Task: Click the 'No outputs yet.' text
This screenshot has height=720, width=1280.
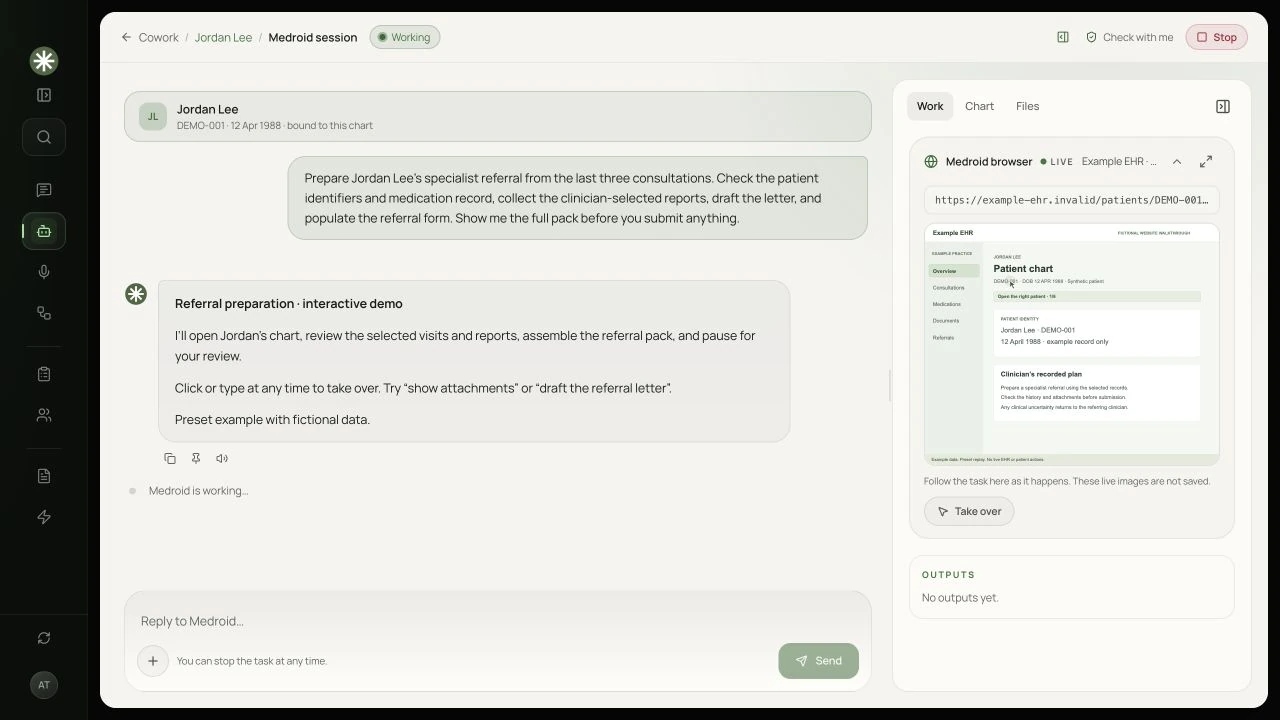Action: point(960,598)
